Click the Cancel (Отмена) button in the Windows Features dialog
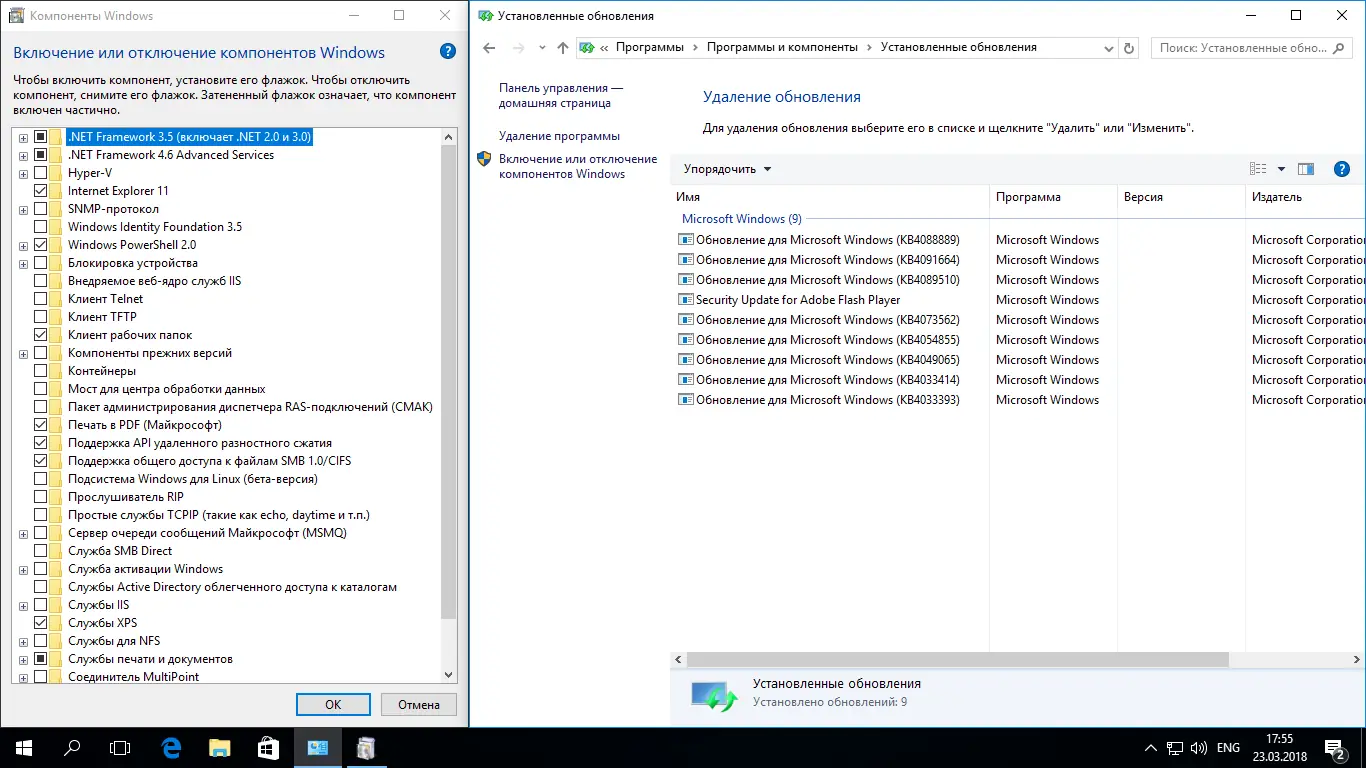 pos(419,704)
